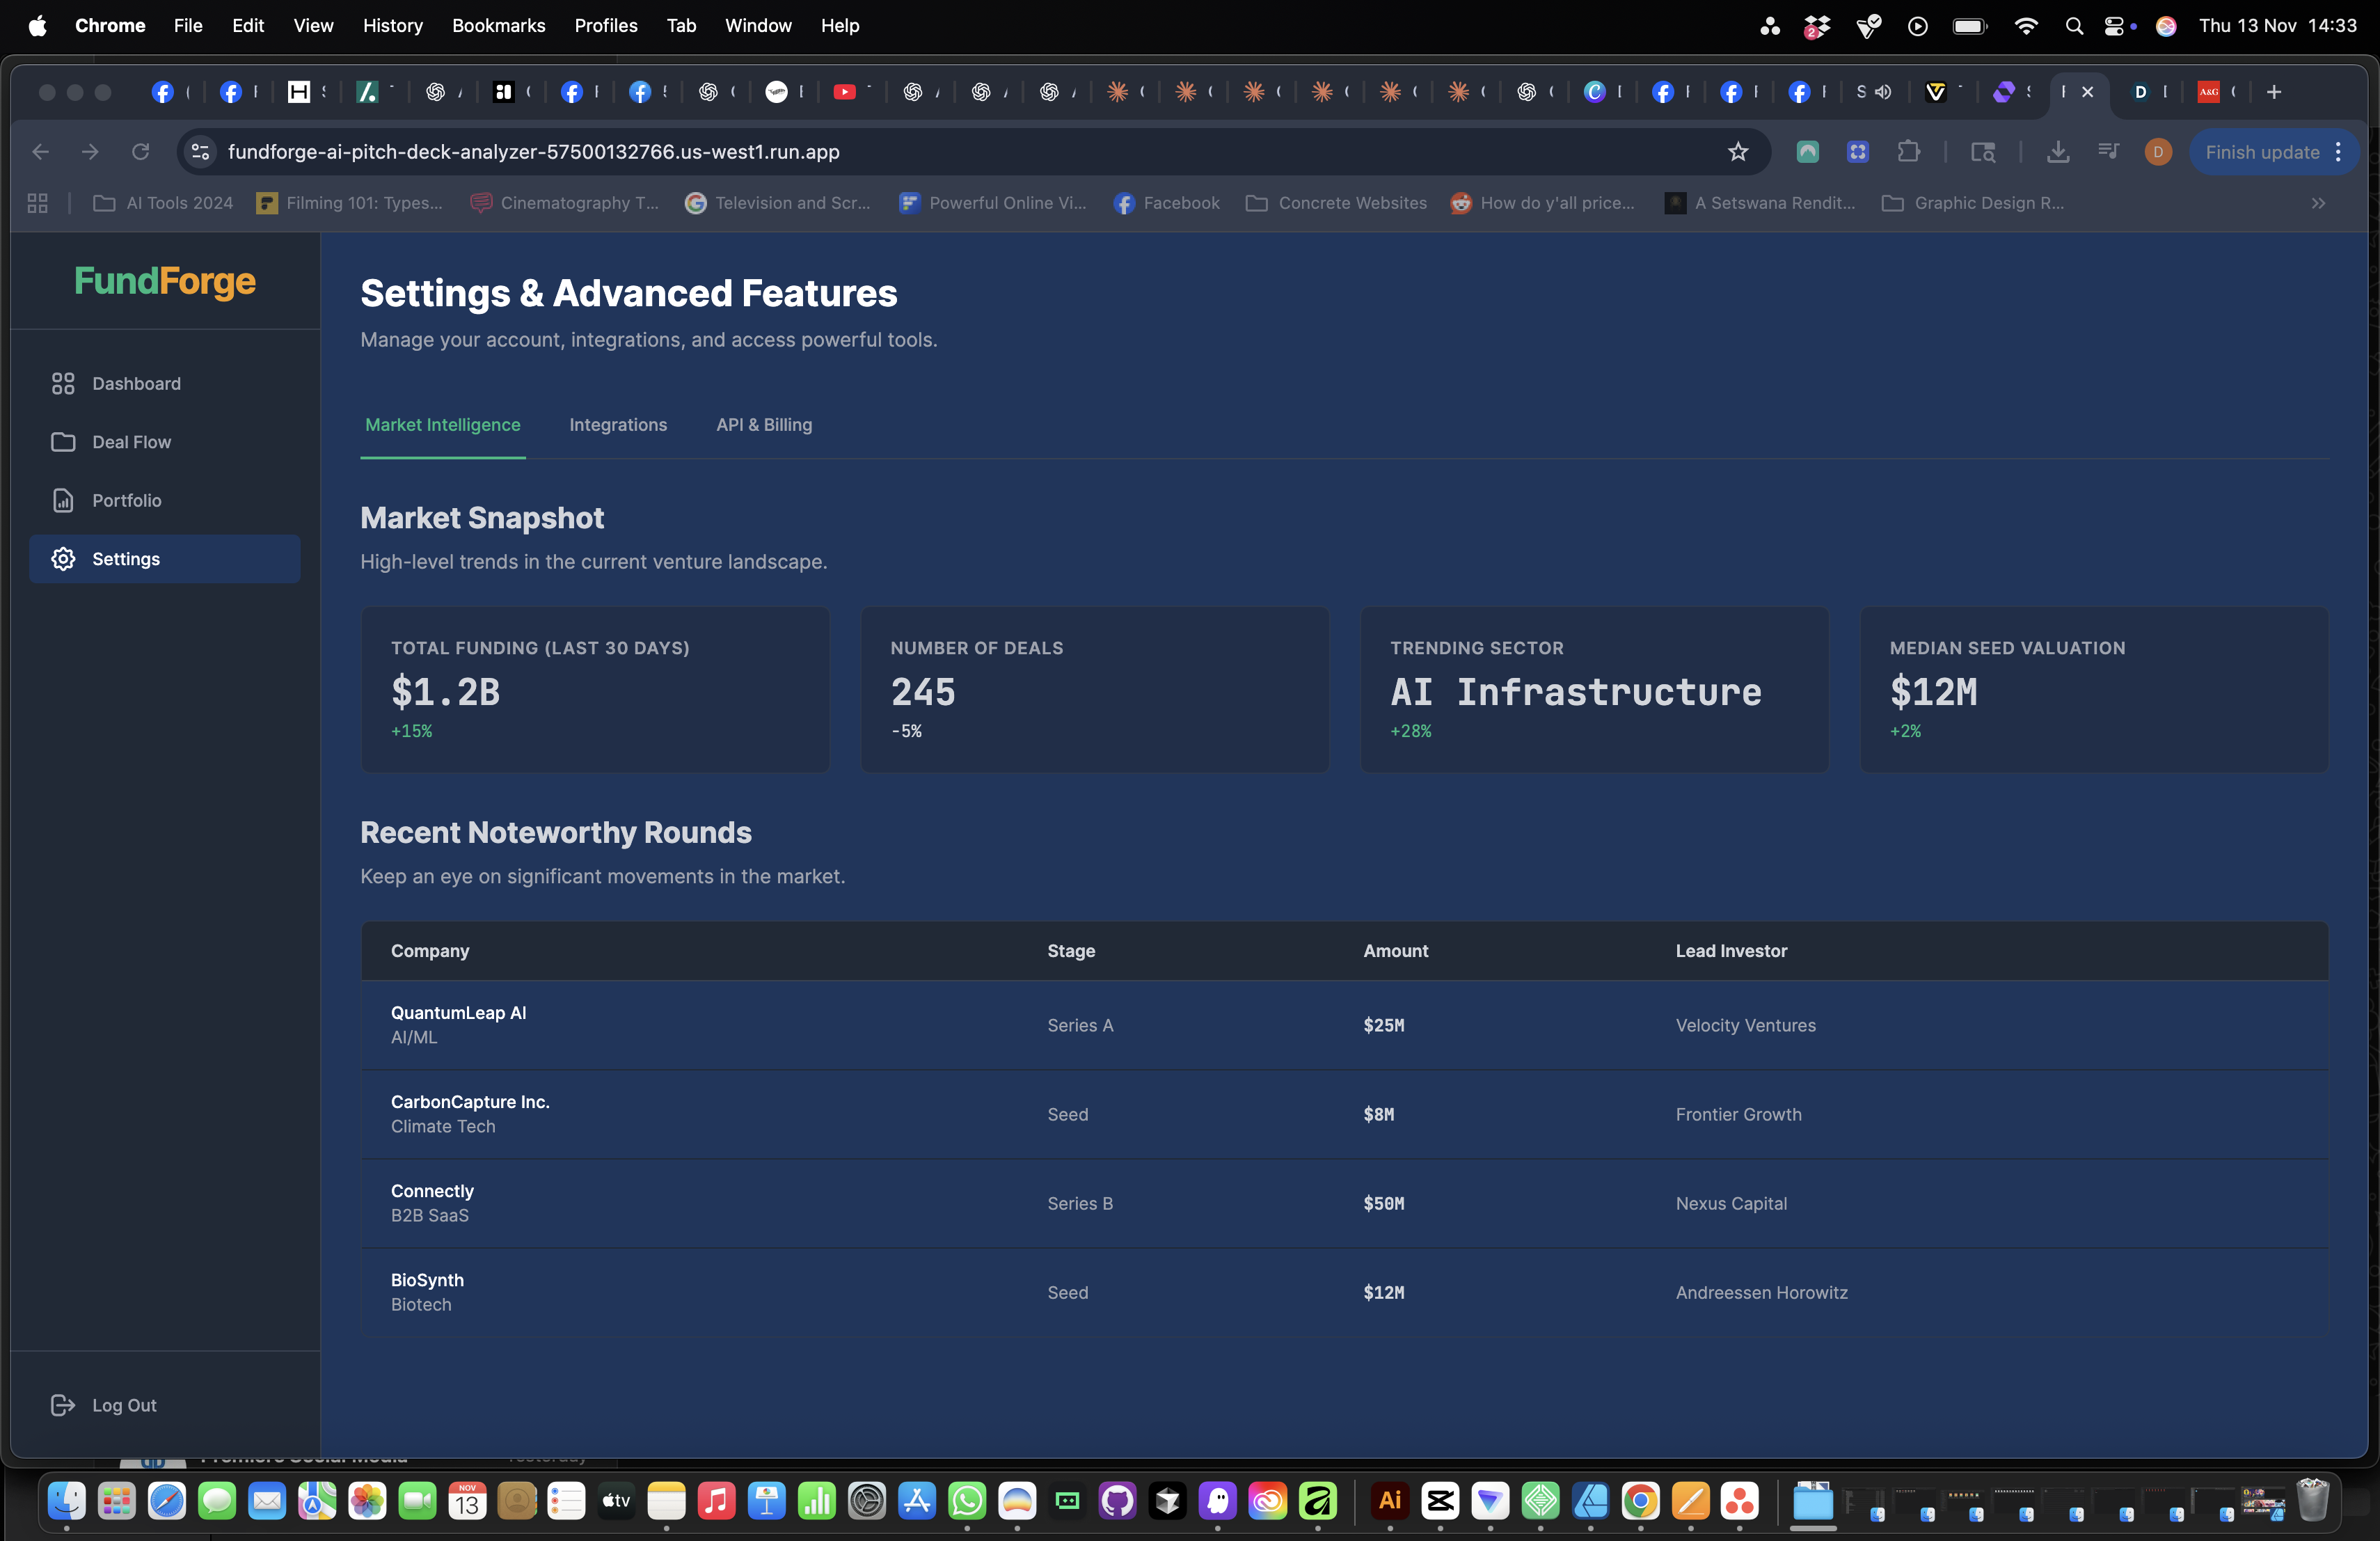
Task: Open Chrome's three-dot menu
Action: [x=2339, y=152]
